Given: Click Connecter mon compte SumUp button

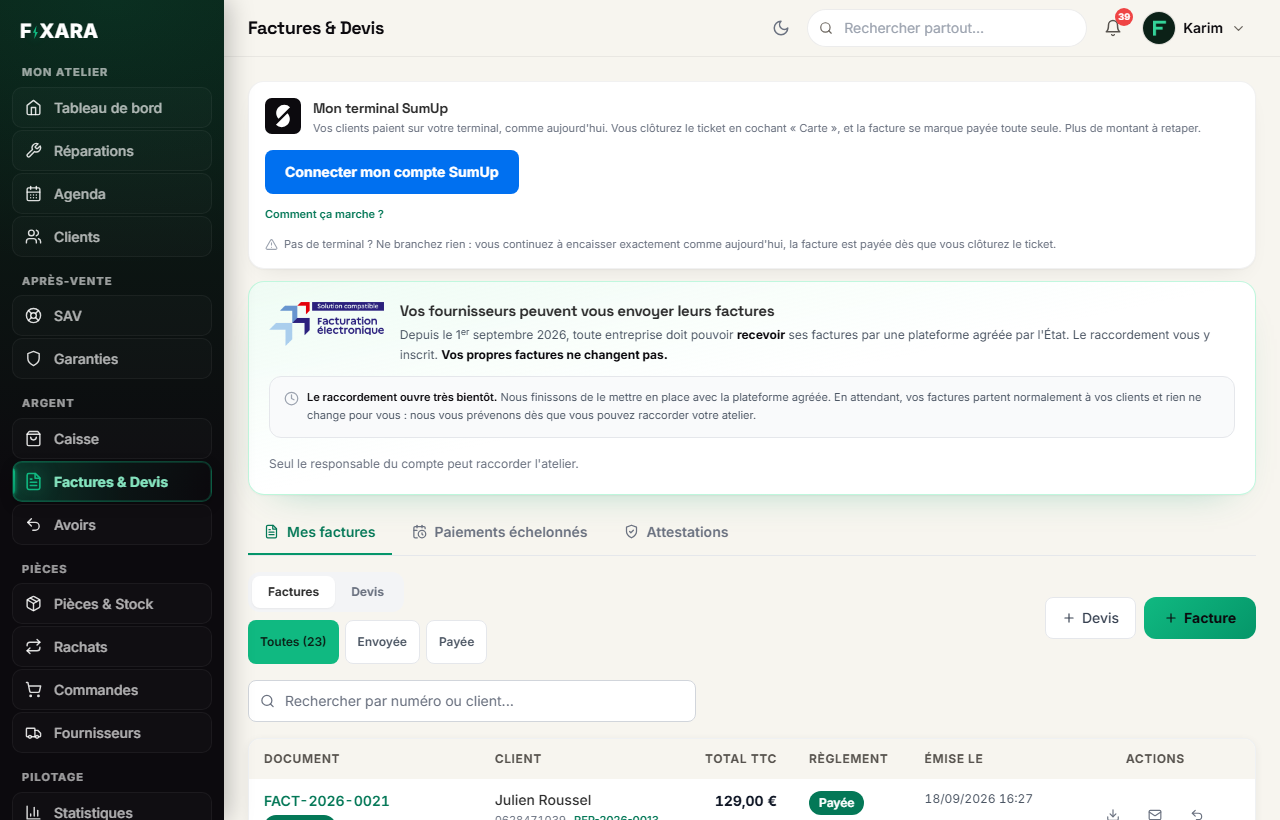Looking at the screenshot, I should [x=392, y=172].
